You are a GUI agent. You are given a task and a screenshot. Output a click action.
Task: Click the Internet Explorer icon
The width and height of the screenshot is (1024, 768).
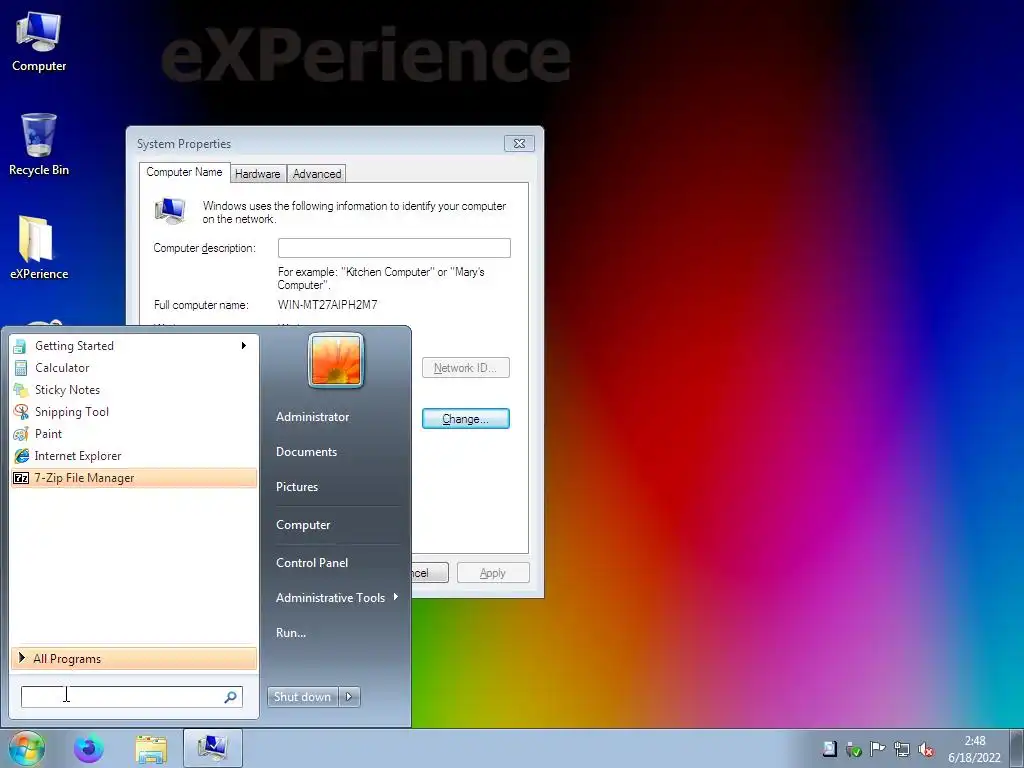point(21,456)
